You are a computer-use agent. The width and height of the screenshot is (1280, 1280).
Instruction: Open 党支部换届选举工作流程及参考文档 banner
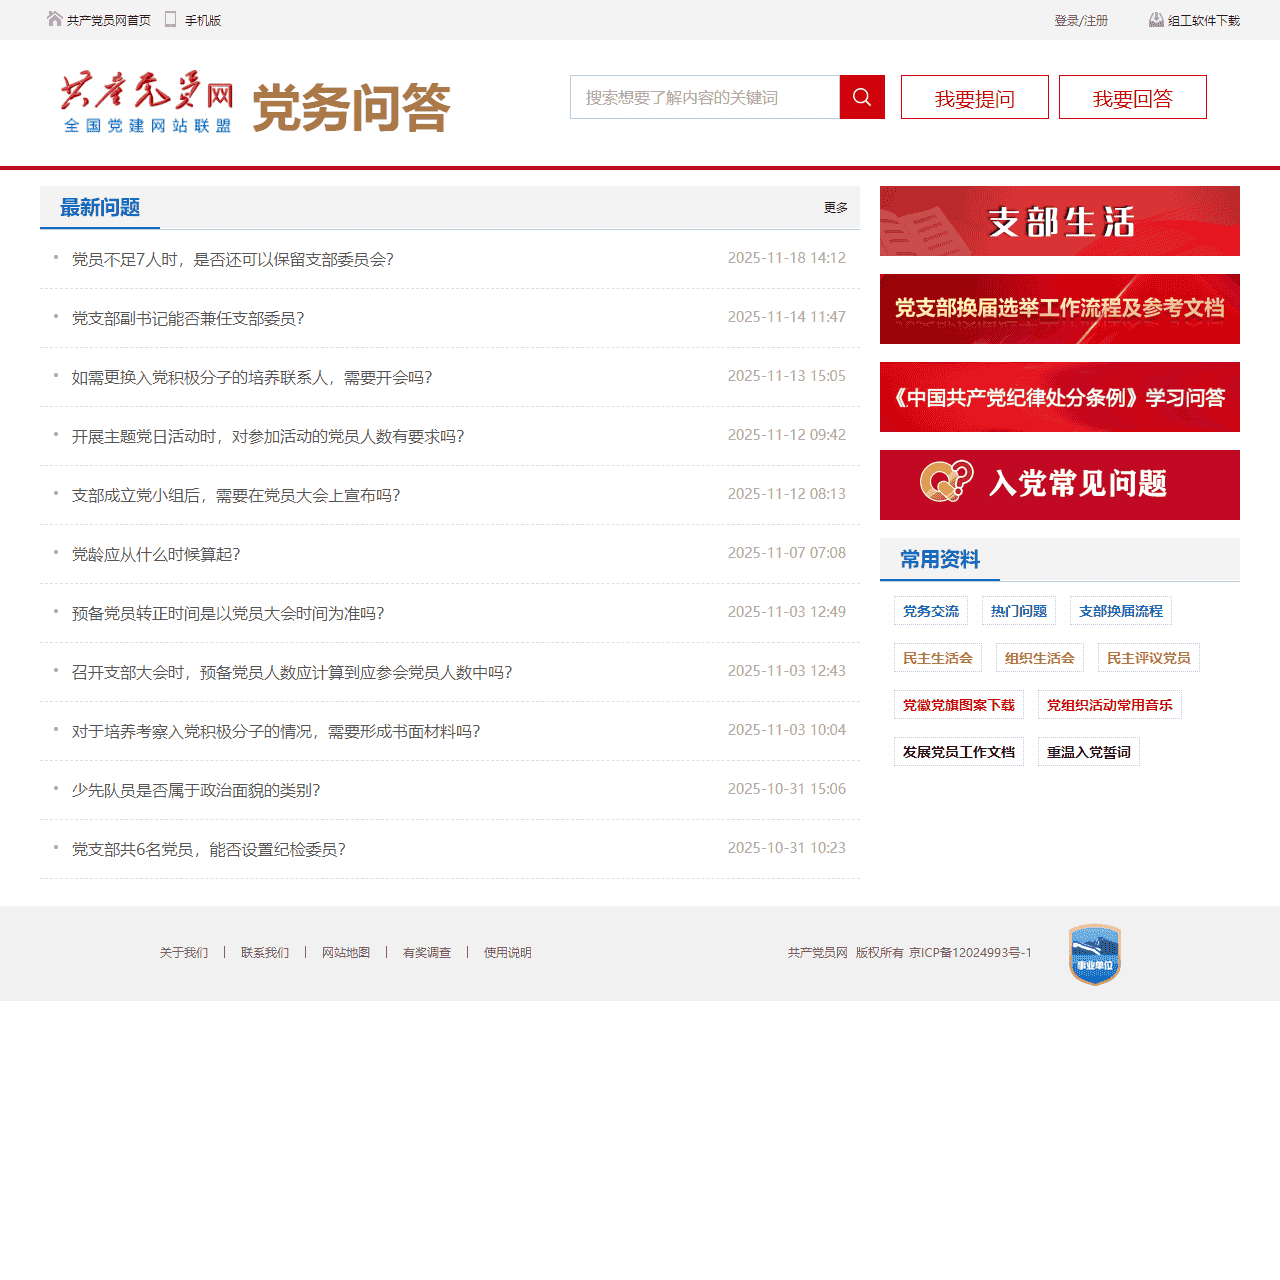[x=1059, y=309]
